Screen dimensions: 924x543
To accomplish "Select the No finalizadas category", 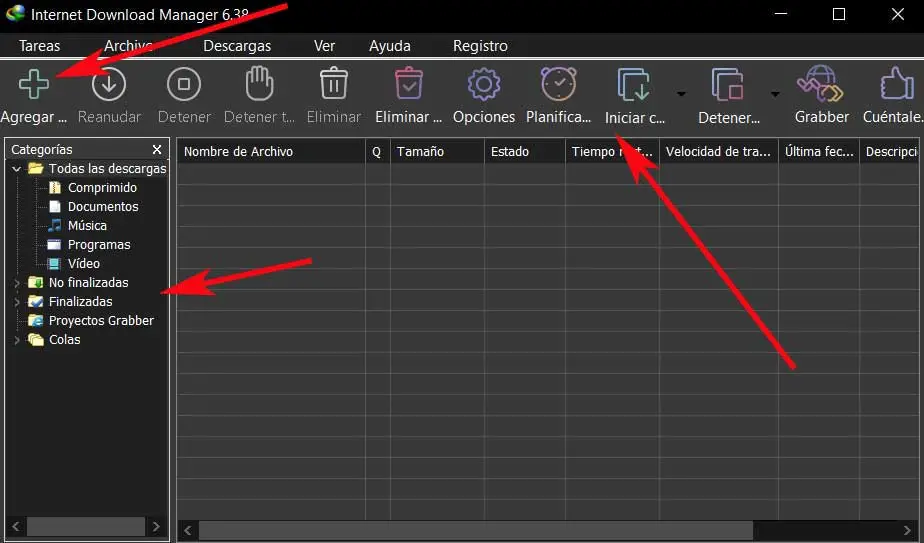I will 88,282.
